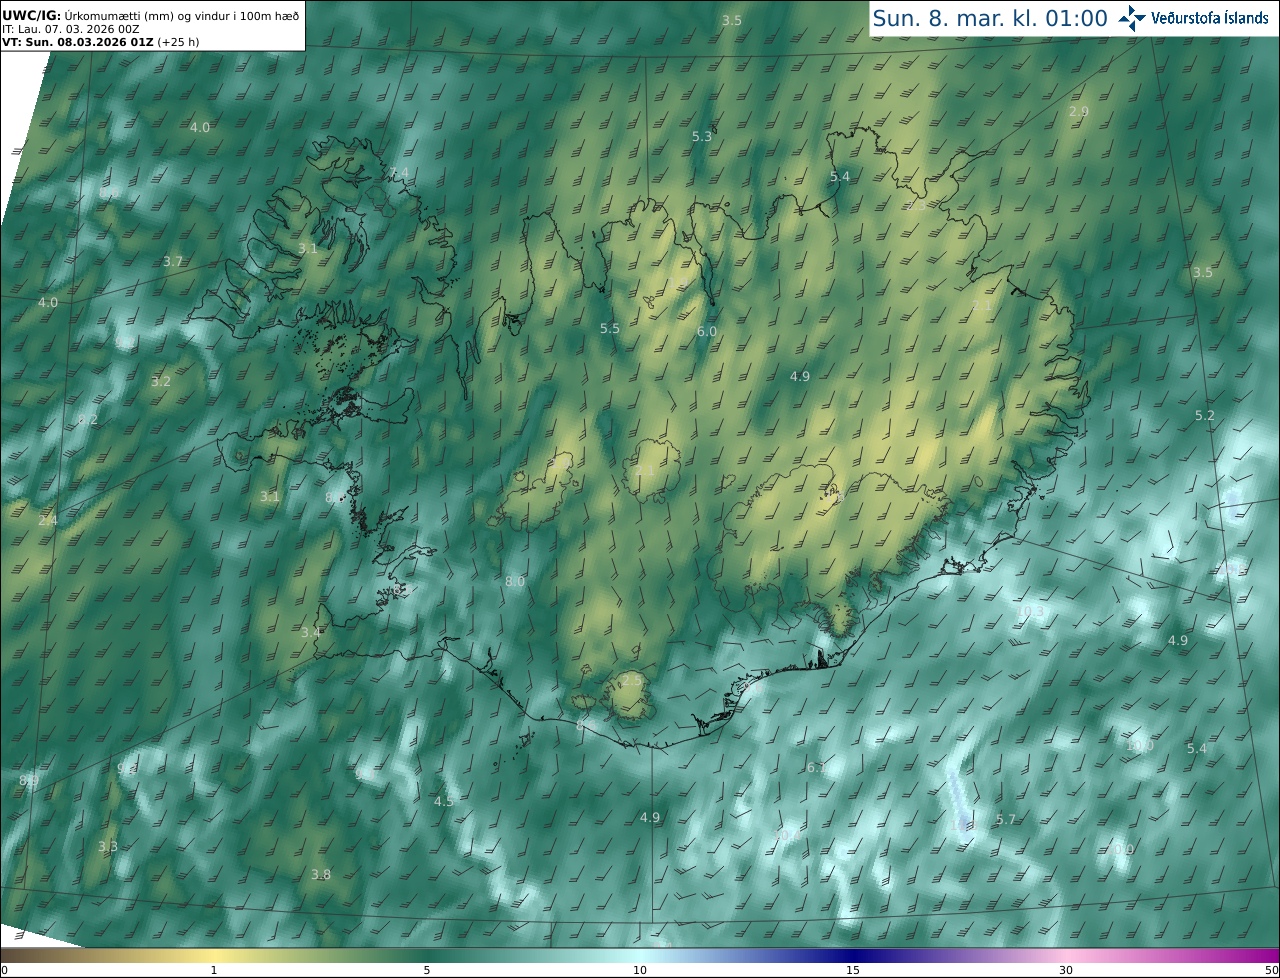
Task: Click the 10.3 value southeast of Iceland
Action: (x=1030, y=611)
